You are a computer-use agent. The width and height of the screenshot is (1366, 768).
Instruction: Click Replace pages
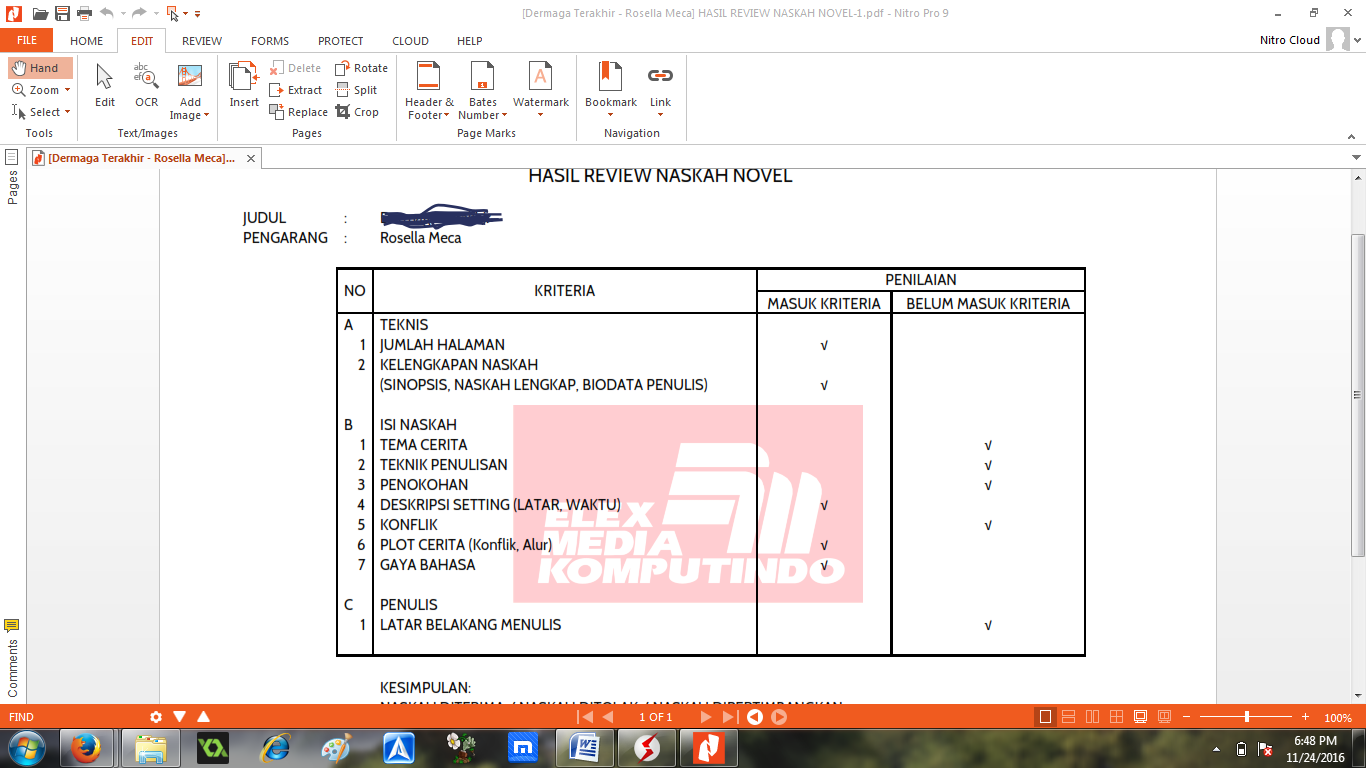298,112
